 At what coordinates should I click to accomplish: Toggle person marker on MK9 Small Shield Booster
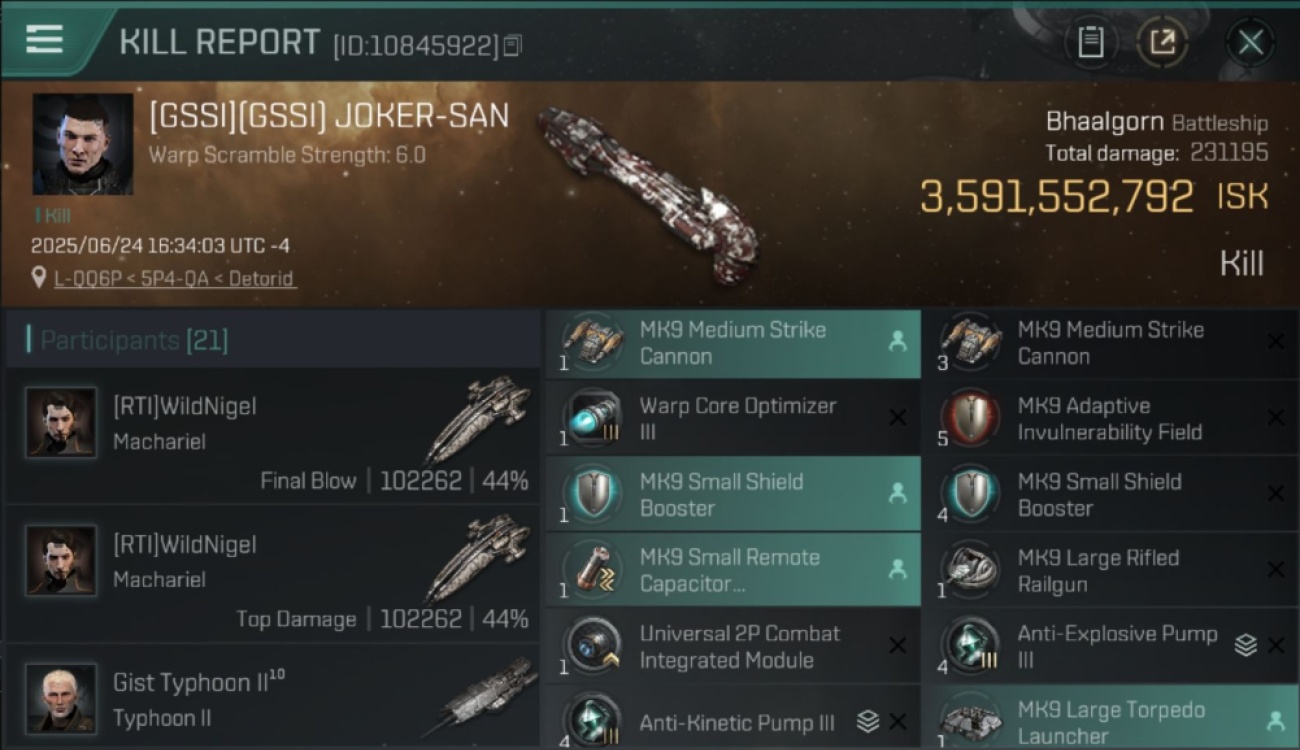(x=897, y=493)
